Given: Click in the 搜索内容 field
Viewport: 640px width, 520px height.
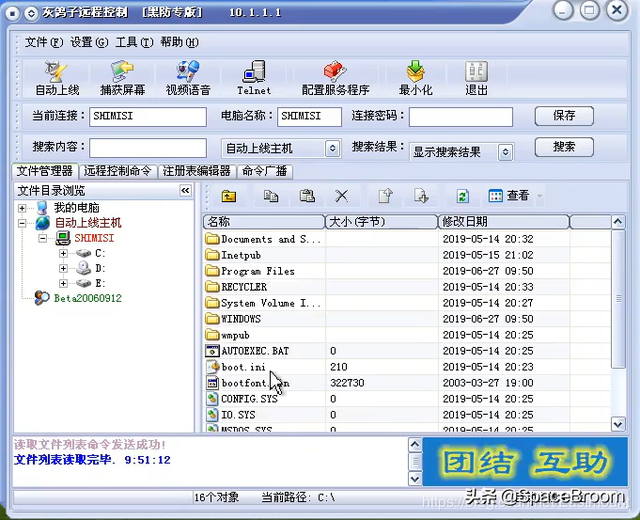Looking at the screenshot, I should click(148, 148).
